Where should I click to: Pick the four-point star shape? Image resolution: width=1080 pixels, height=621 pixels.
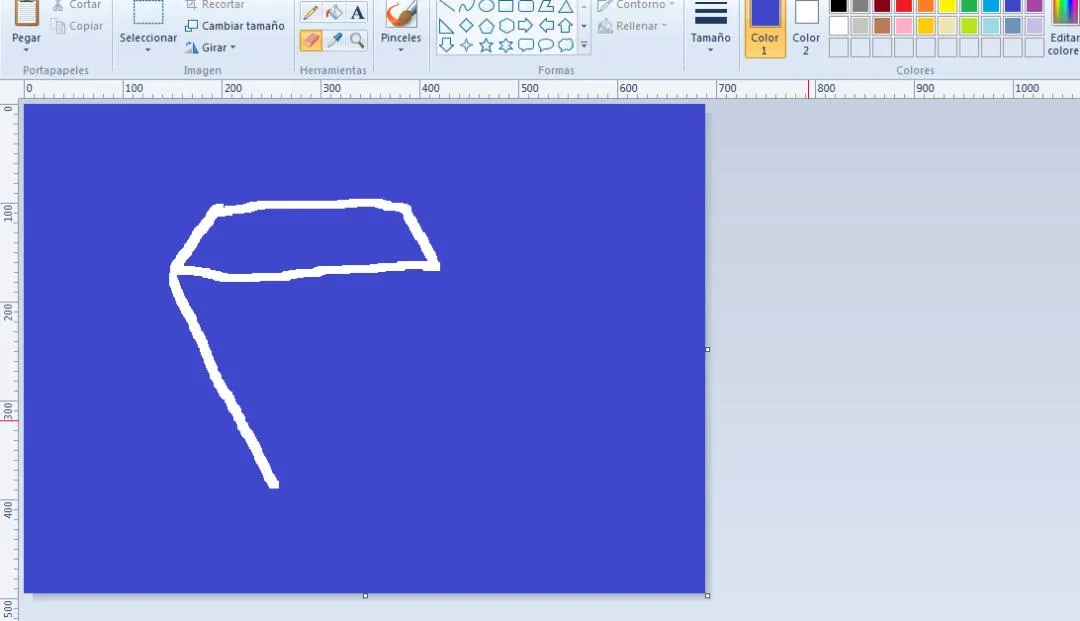466,45
